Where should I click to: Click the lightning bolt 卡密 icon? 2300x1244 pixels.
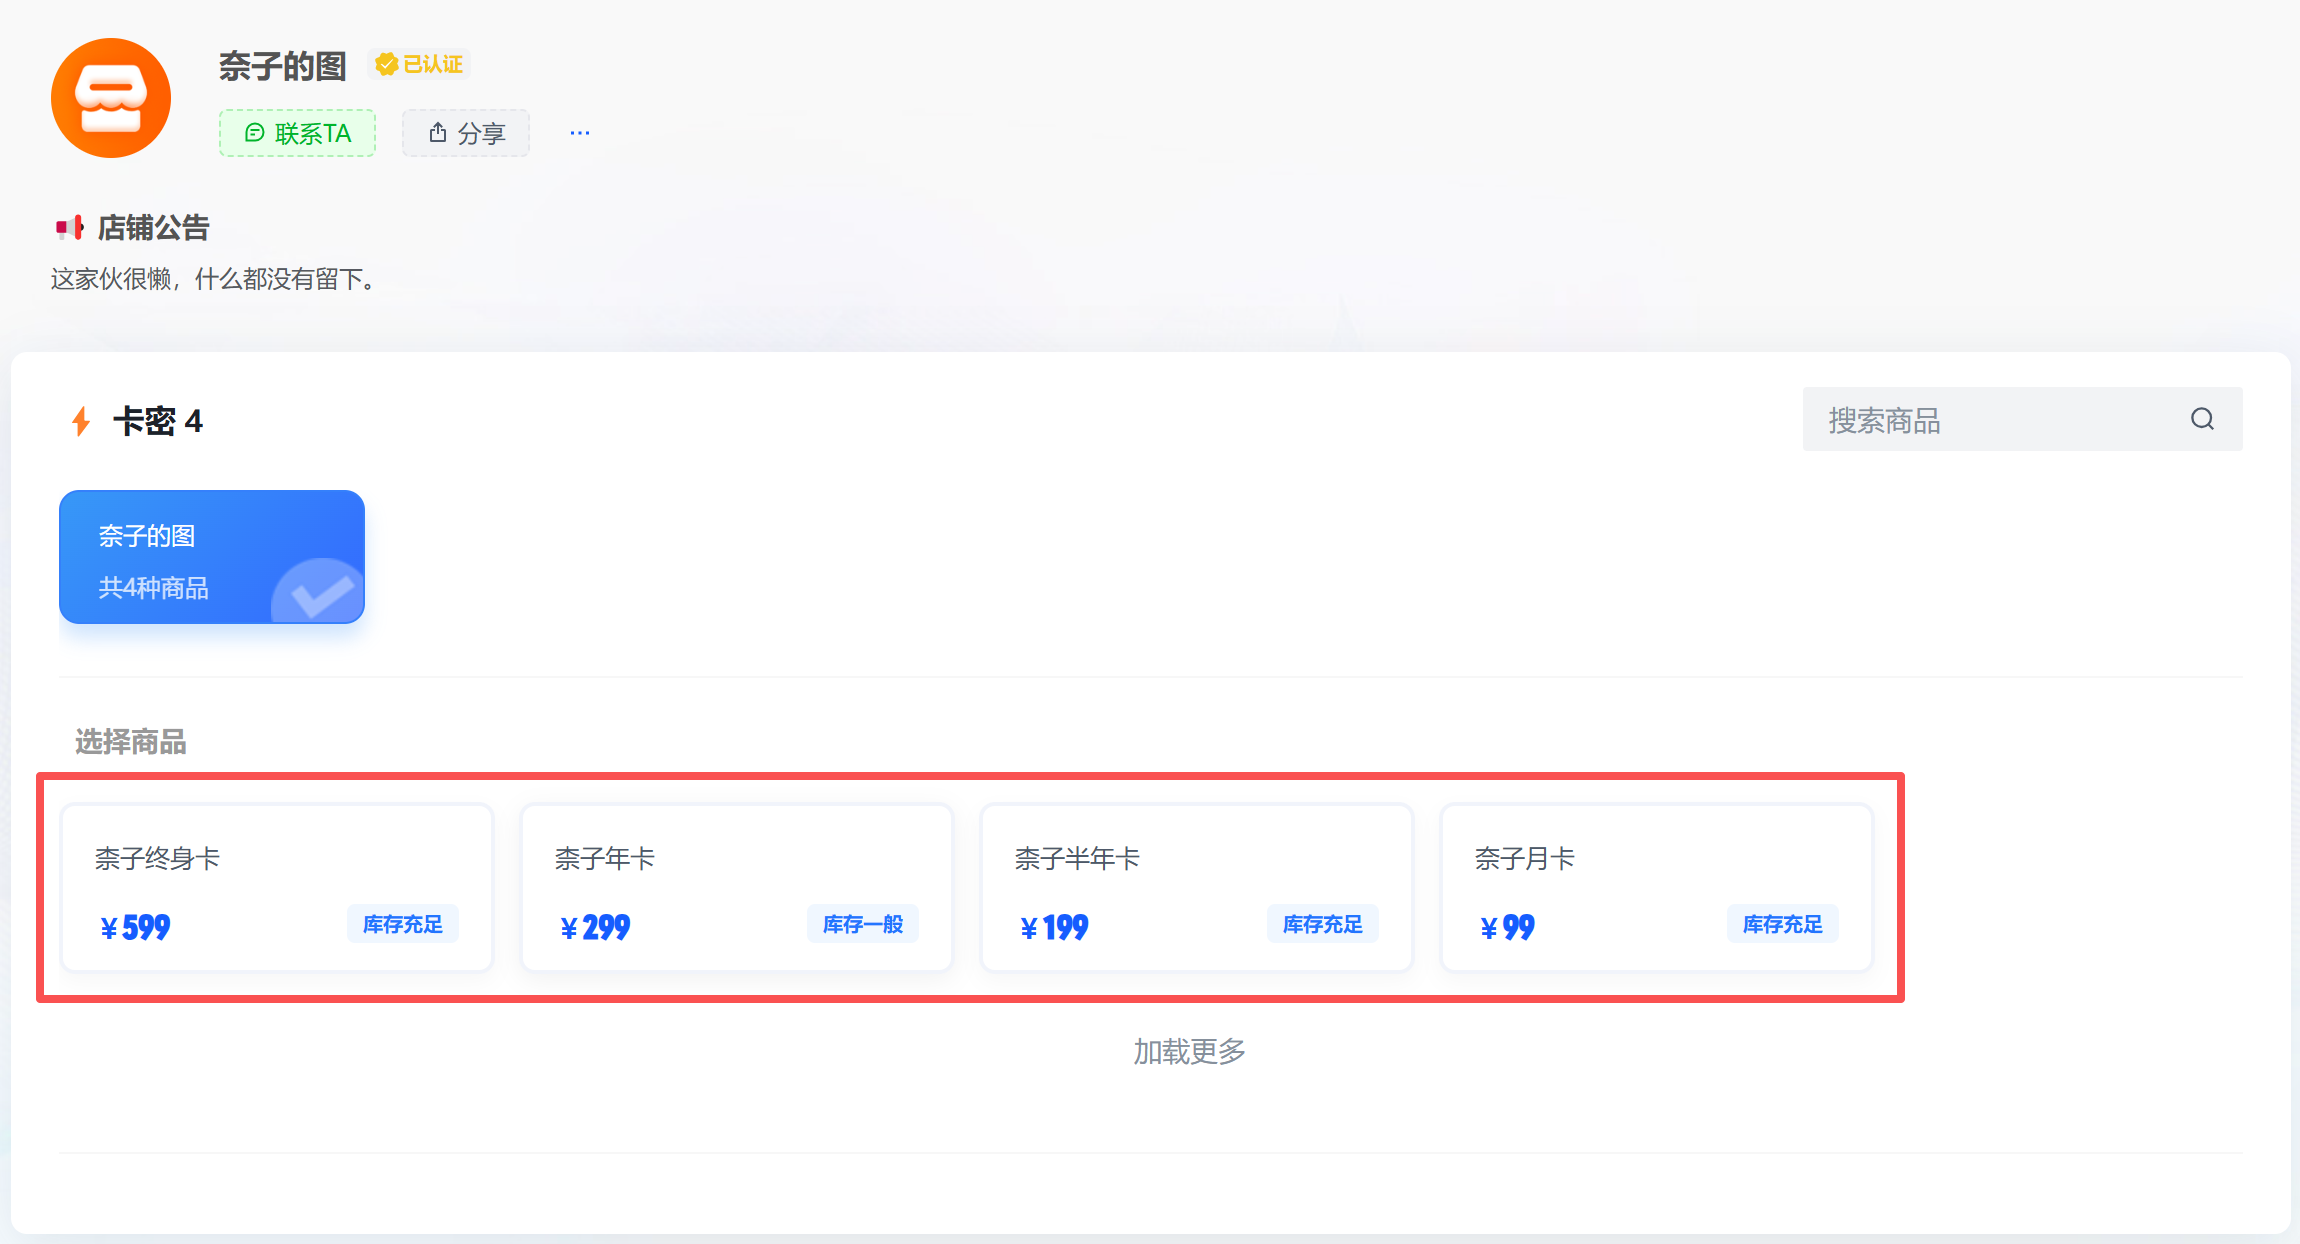click(x=81, y=421)
